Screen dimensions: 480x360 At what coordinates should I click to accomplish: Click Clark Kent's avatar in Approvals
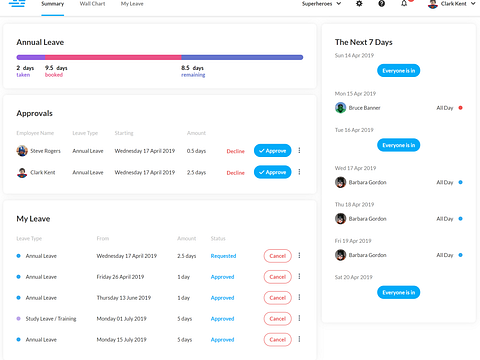(22, 172)
